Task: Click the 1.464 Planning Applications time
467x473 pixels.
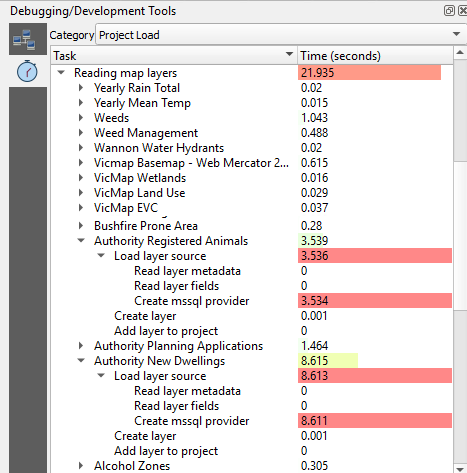Action: click(315, 346)
